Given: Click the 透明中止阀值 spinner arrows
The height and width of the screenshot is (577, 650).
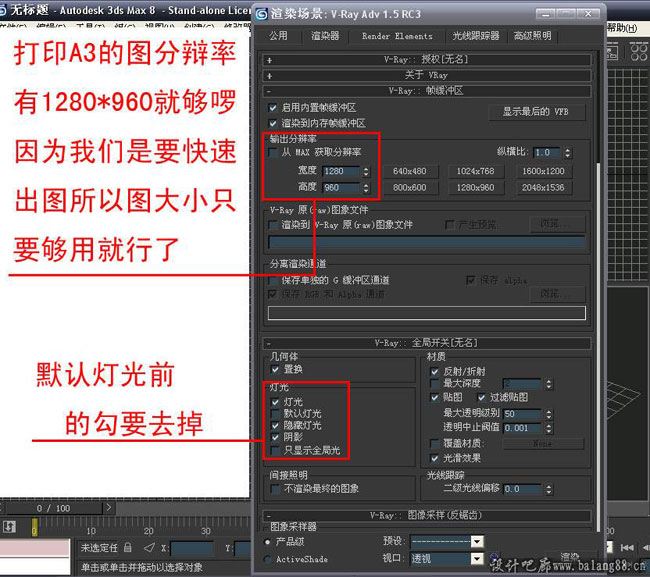Looking at the screenshot, I should [549, 428].
